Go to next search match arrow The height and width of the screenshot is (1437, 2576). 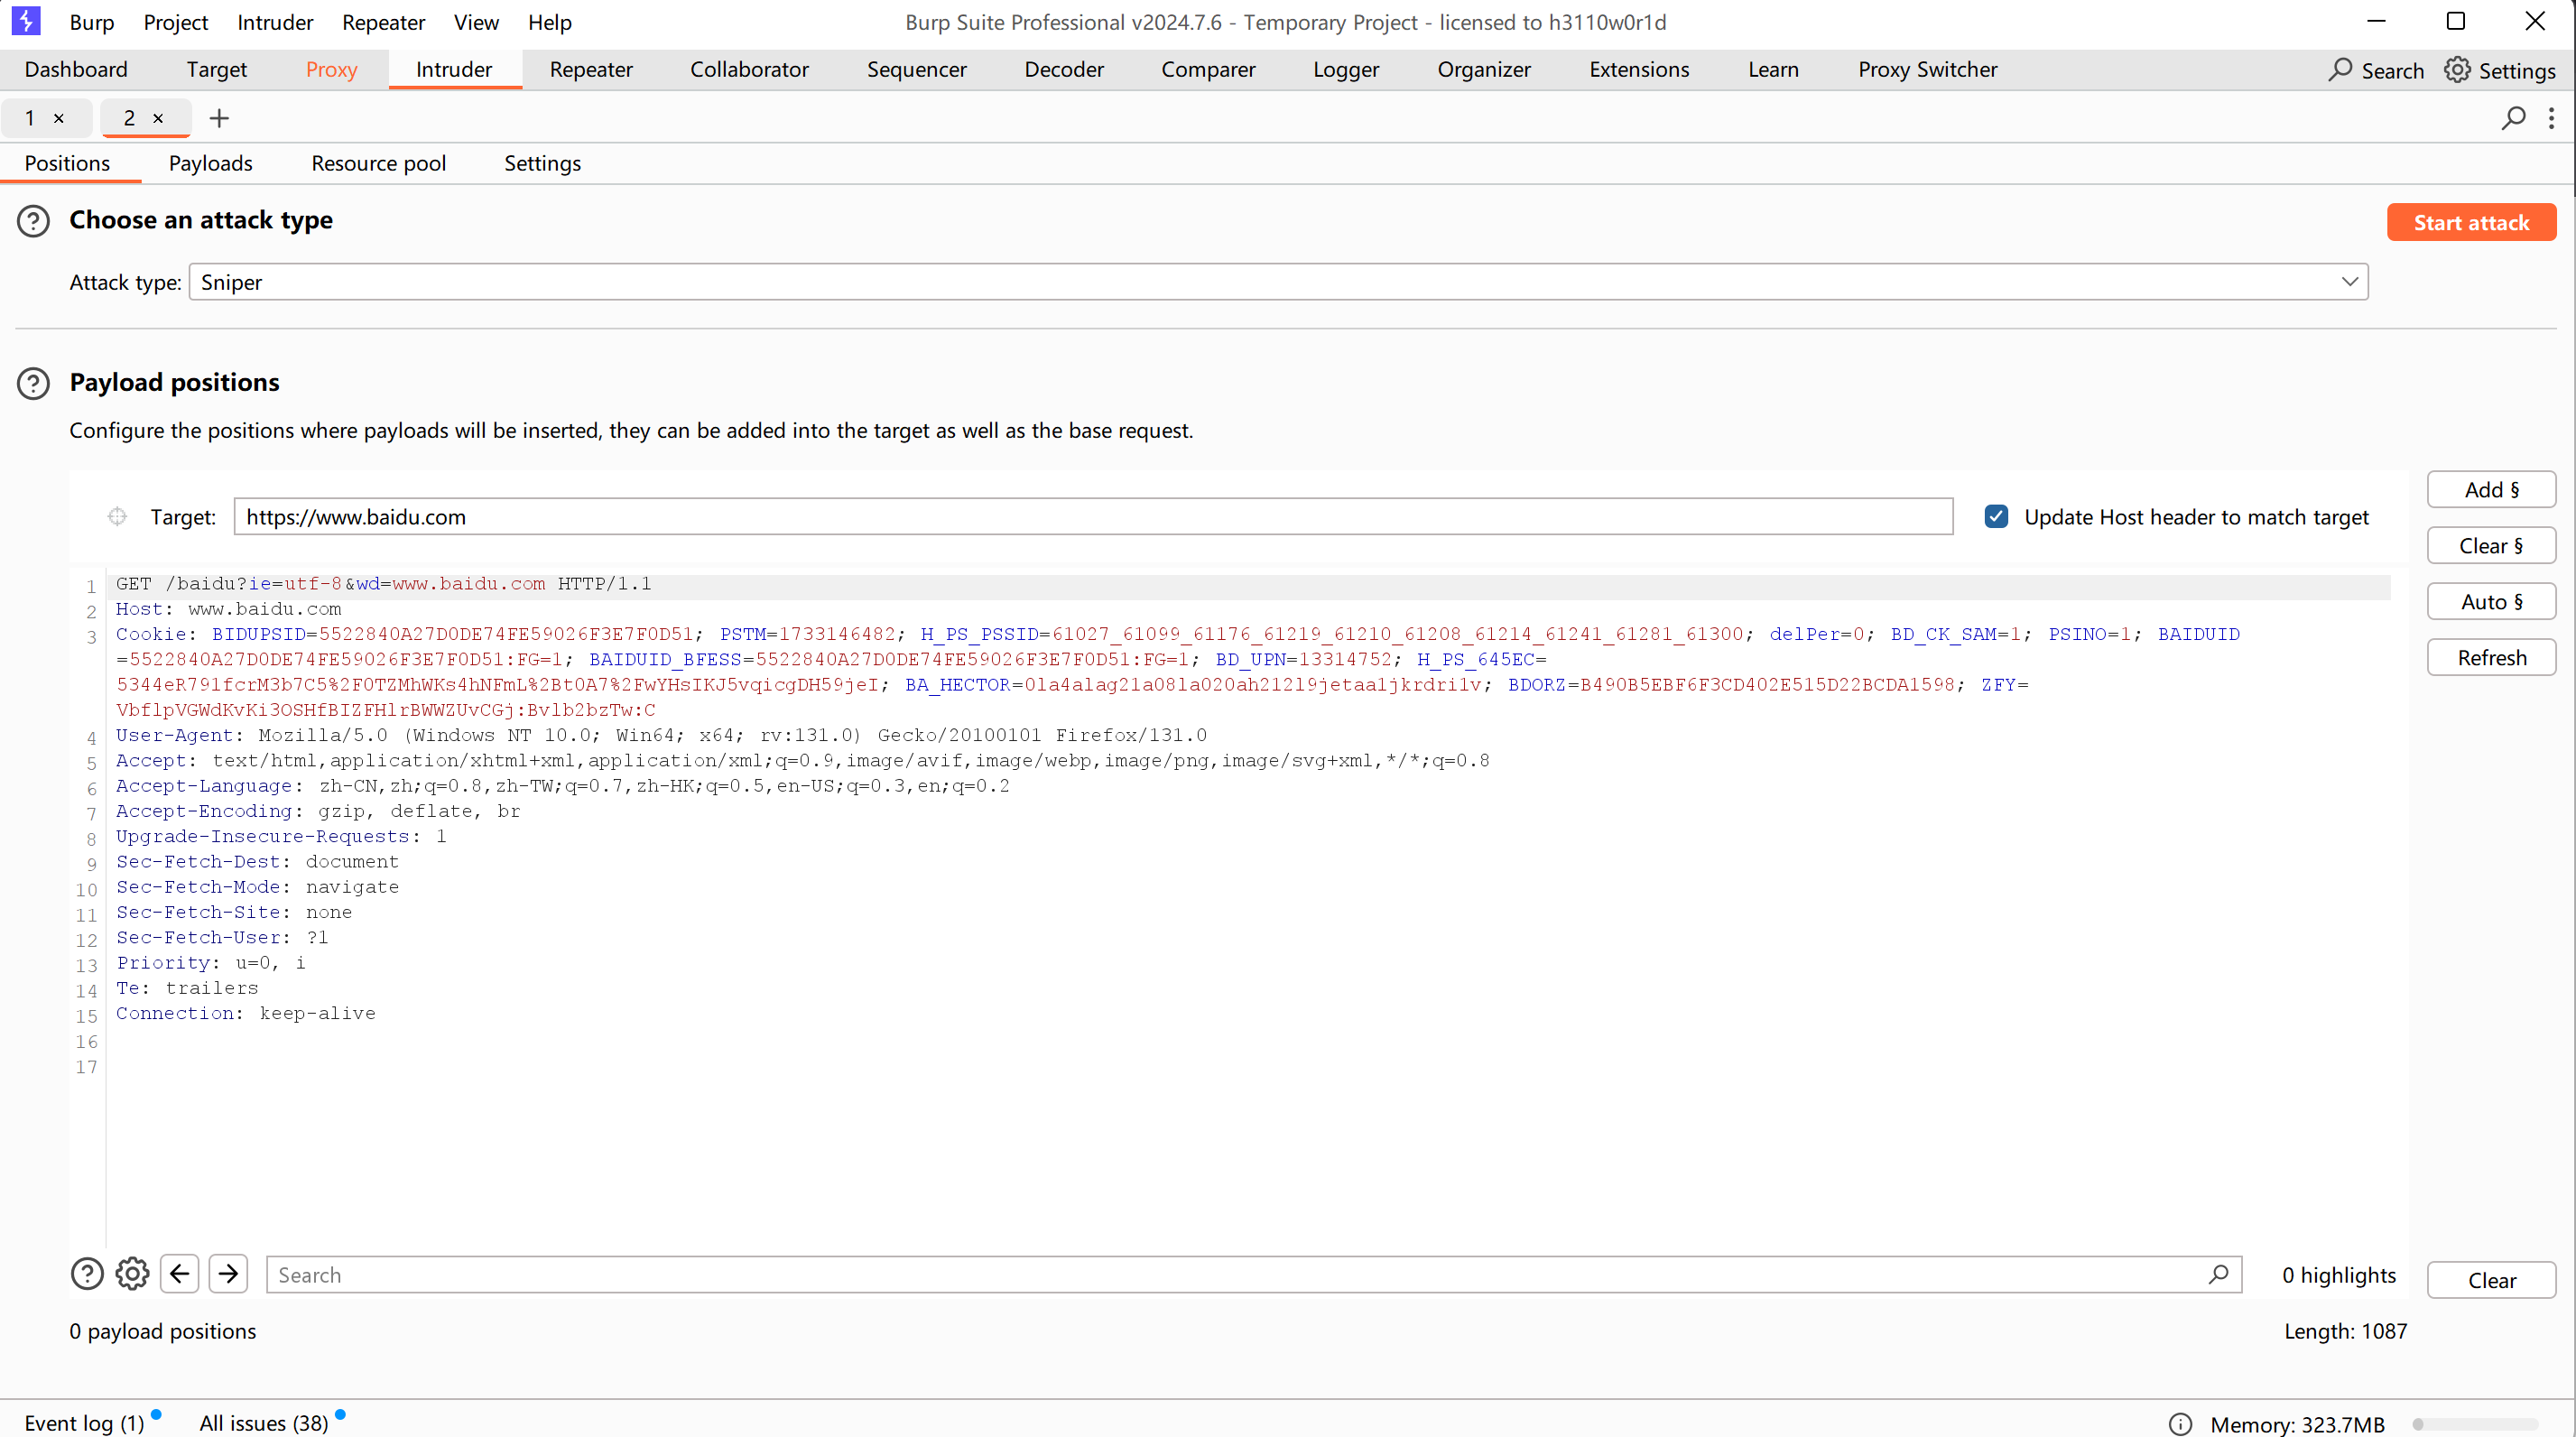click(x=228, y=1274)
